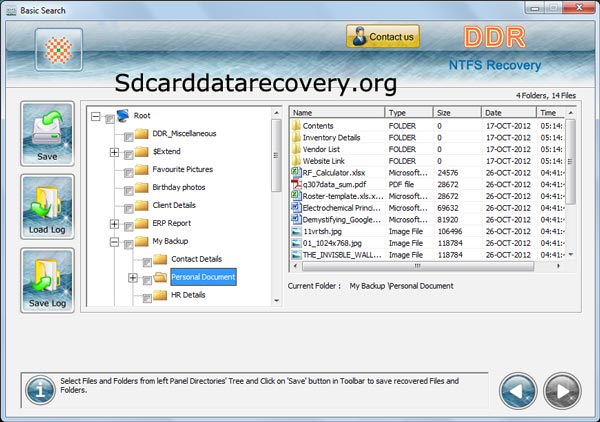This screenshot has height=422, width=600.
Task: Sort file list by Name column
Action: [337, 112]
